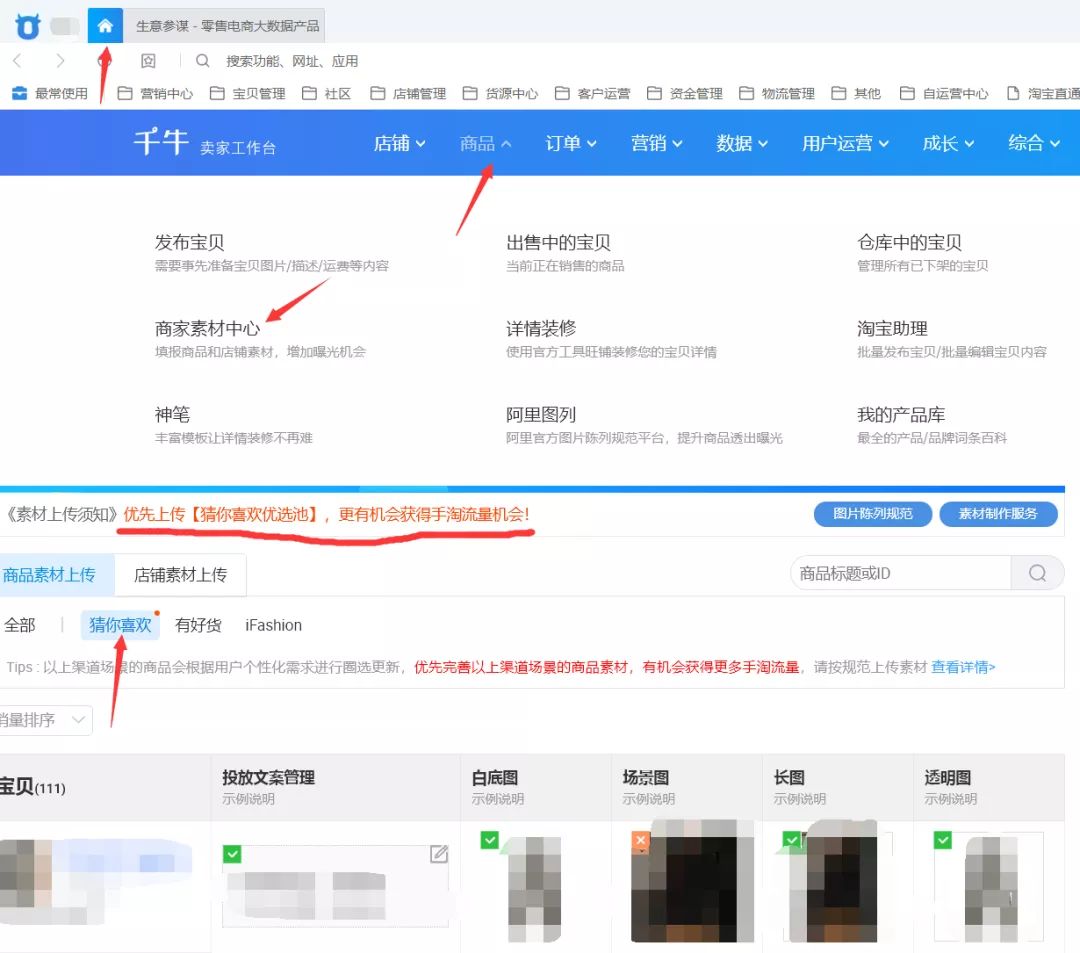Click the shield icon in the top-left corner
The height and width of the screenshot is (953, 1080).
tap(27, 24)
